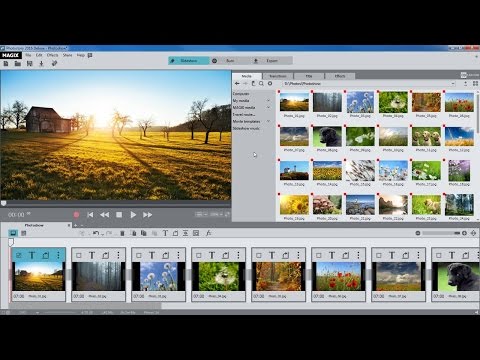Check the black puppy slide checkbox
The image size is (480, 360).
[x=439, y=256]
